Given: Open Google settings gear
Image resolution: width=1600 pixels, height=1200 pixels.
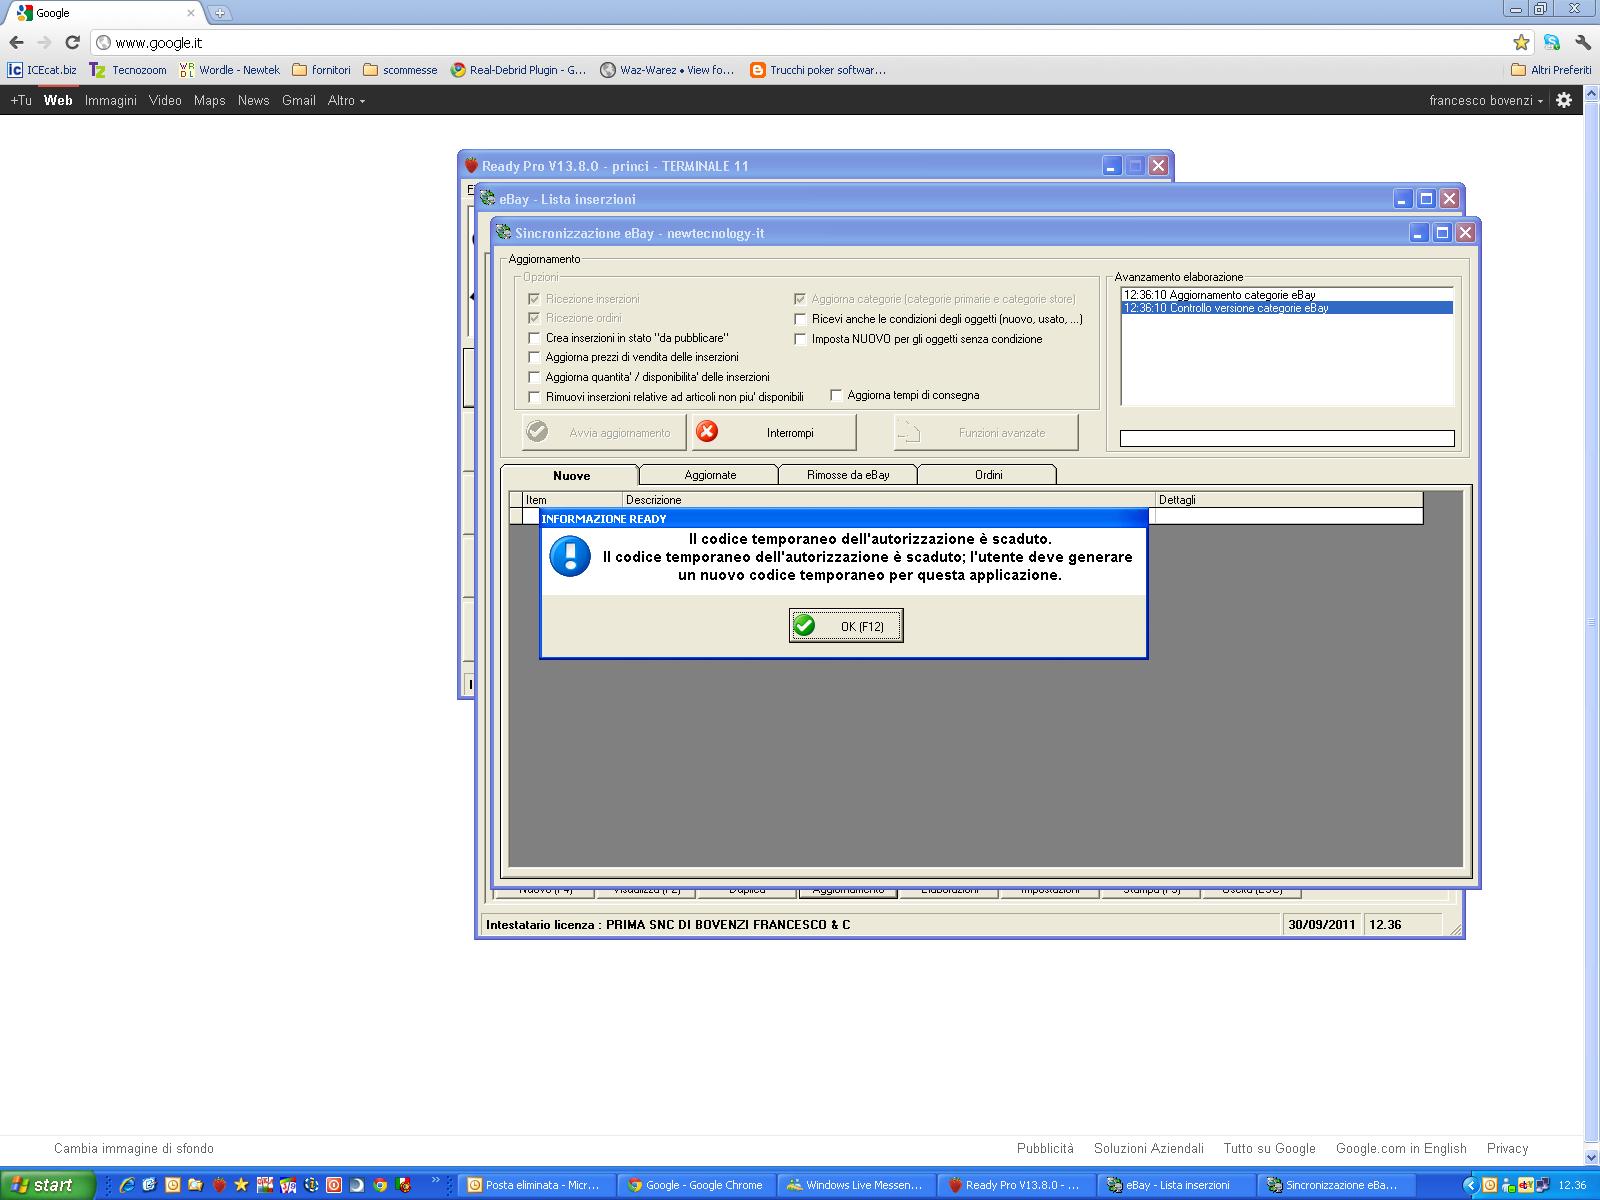Looking at the screenshot, I should point(1564,100).
